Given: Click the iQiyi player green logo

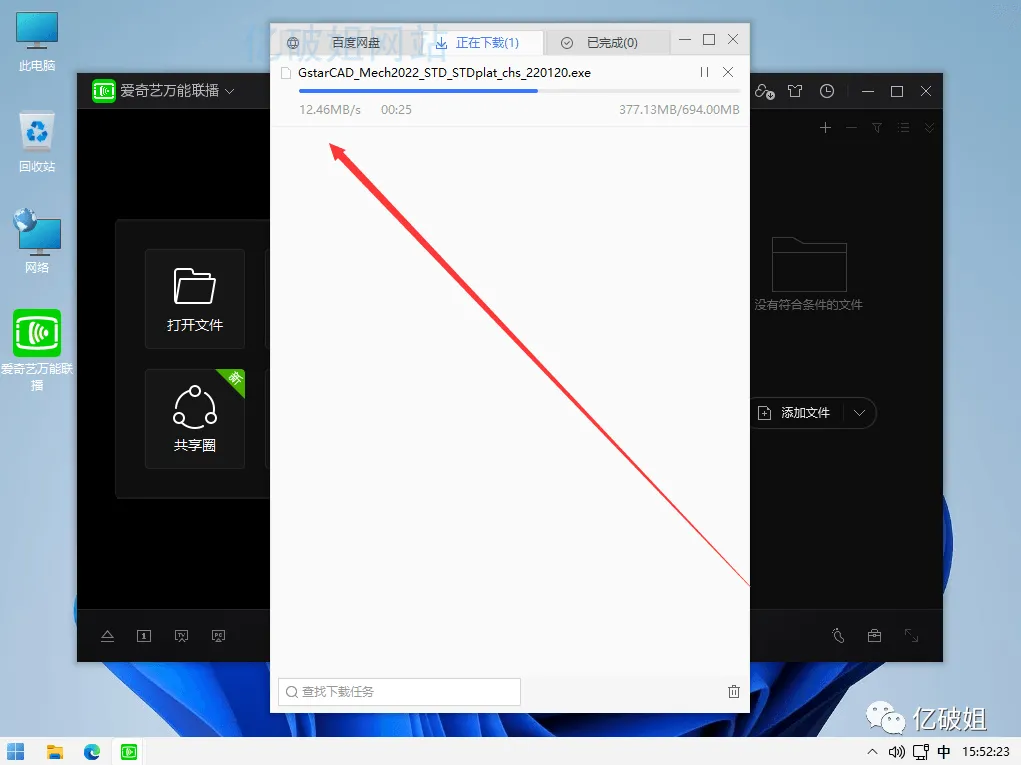Looking at the screenshot, I should click(x=104, y=91).
